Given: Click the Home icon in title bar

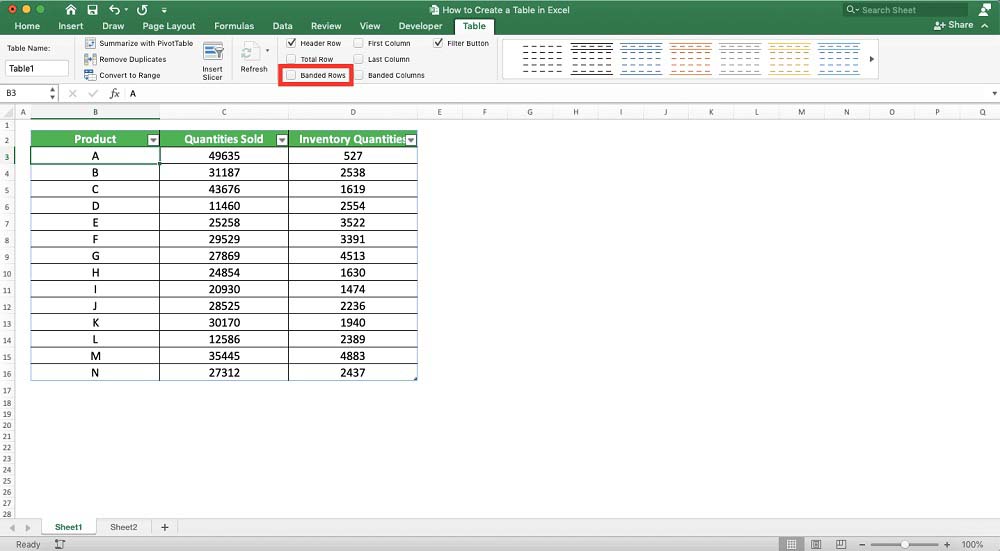Looking at the screenshot, I should pyautogui.click(x=71, y=9).
